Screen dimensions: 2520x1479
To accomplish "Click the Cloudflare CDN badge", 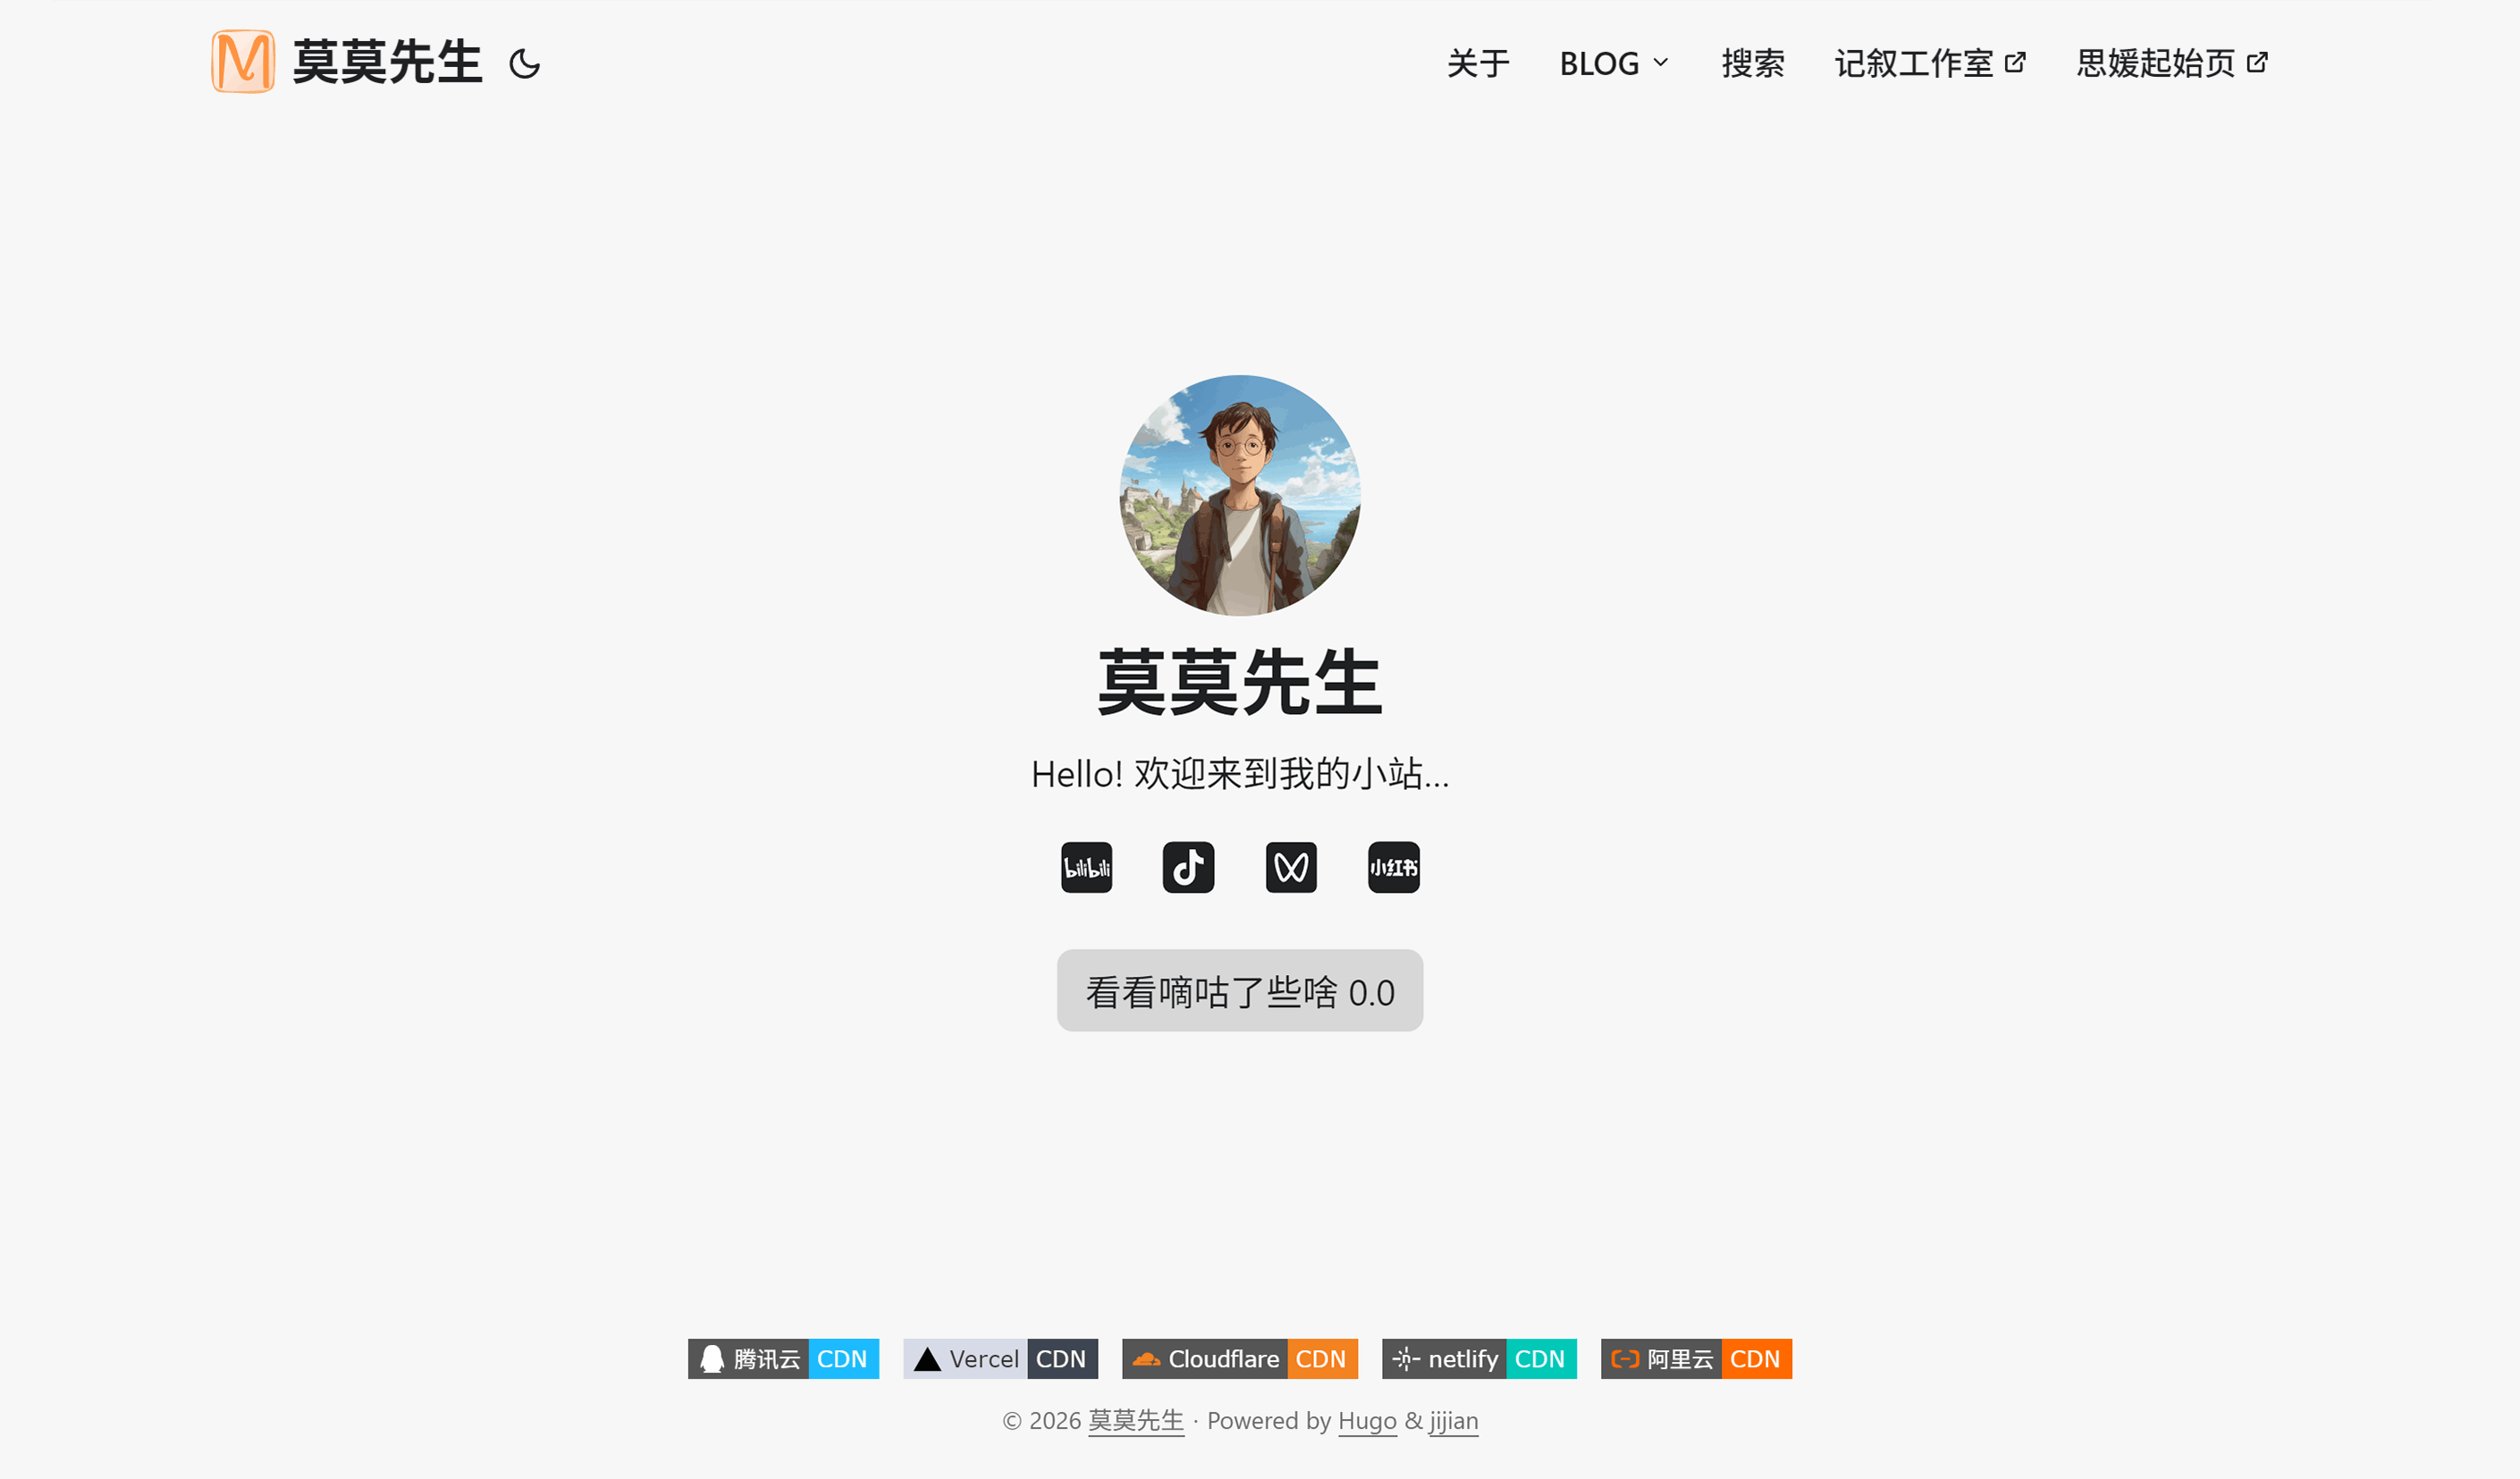I will (1239, 1359).
